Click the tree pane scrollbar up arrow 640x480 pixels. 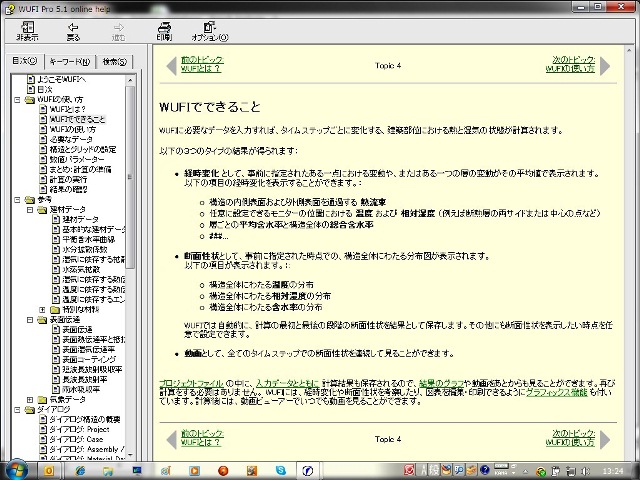click(x=130, y=80)
